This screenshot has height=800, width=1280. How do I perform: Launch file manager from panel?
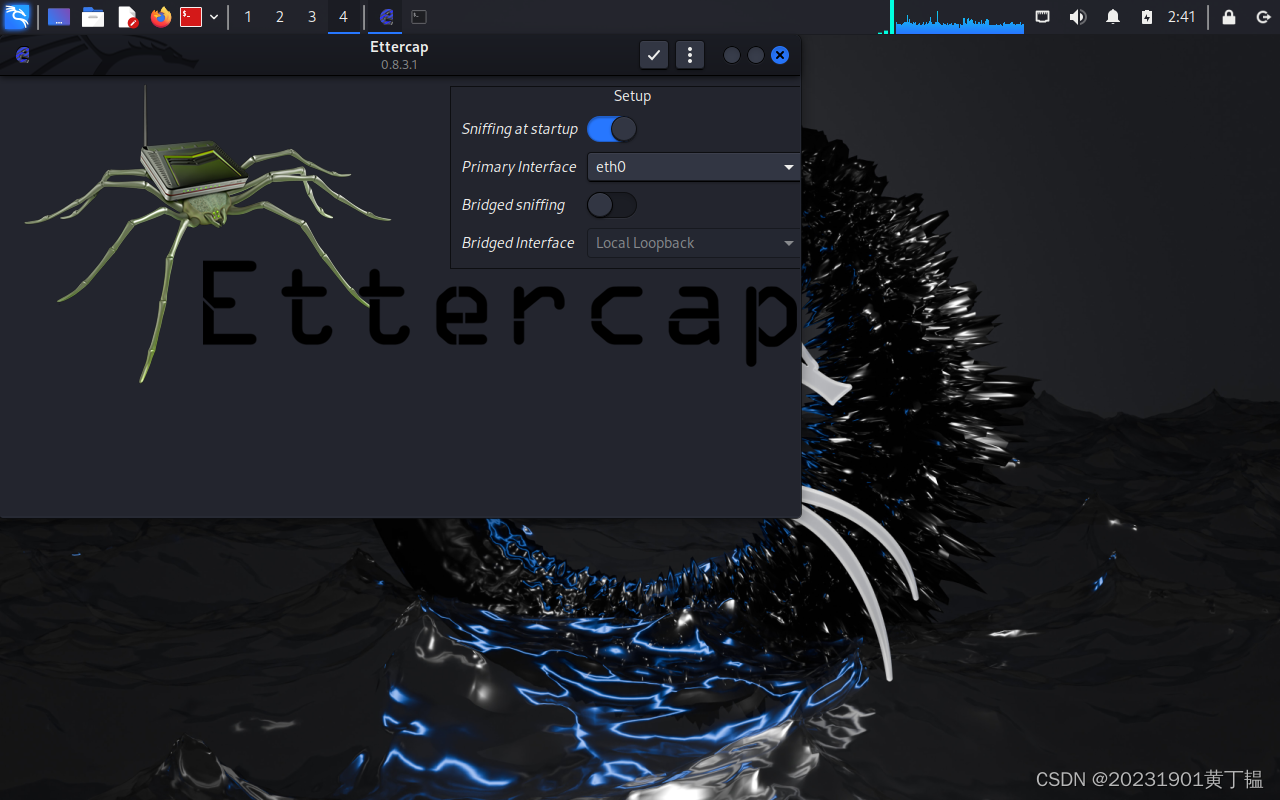click(x=93, y=17)
